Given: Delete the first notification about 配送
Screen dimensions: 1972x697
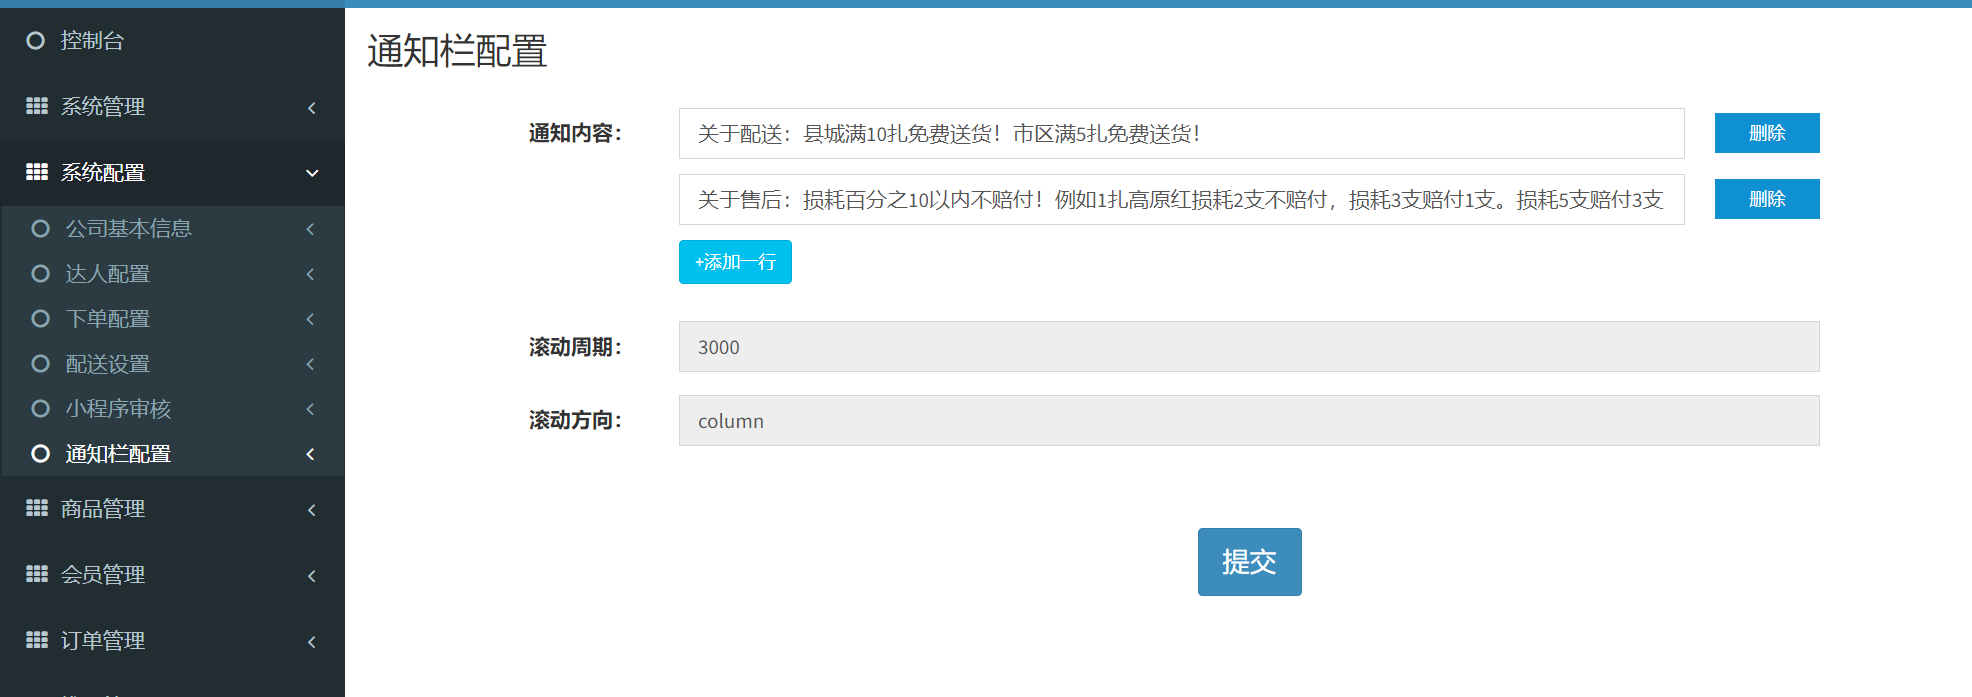Looking at the screenshot, I should 1766,133.
